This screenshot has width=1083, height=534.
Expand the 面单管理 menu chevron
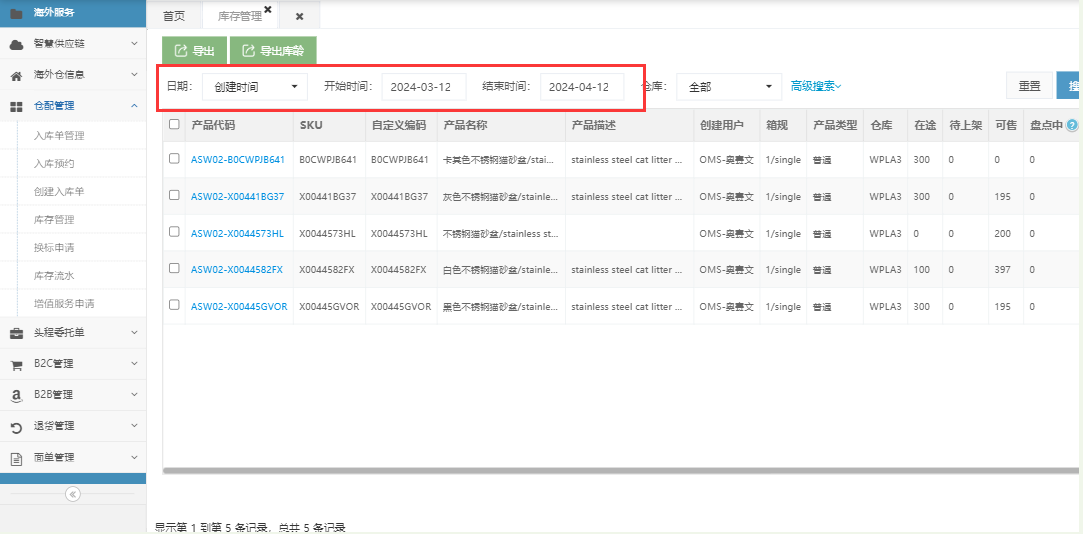[x=134, y=457]
